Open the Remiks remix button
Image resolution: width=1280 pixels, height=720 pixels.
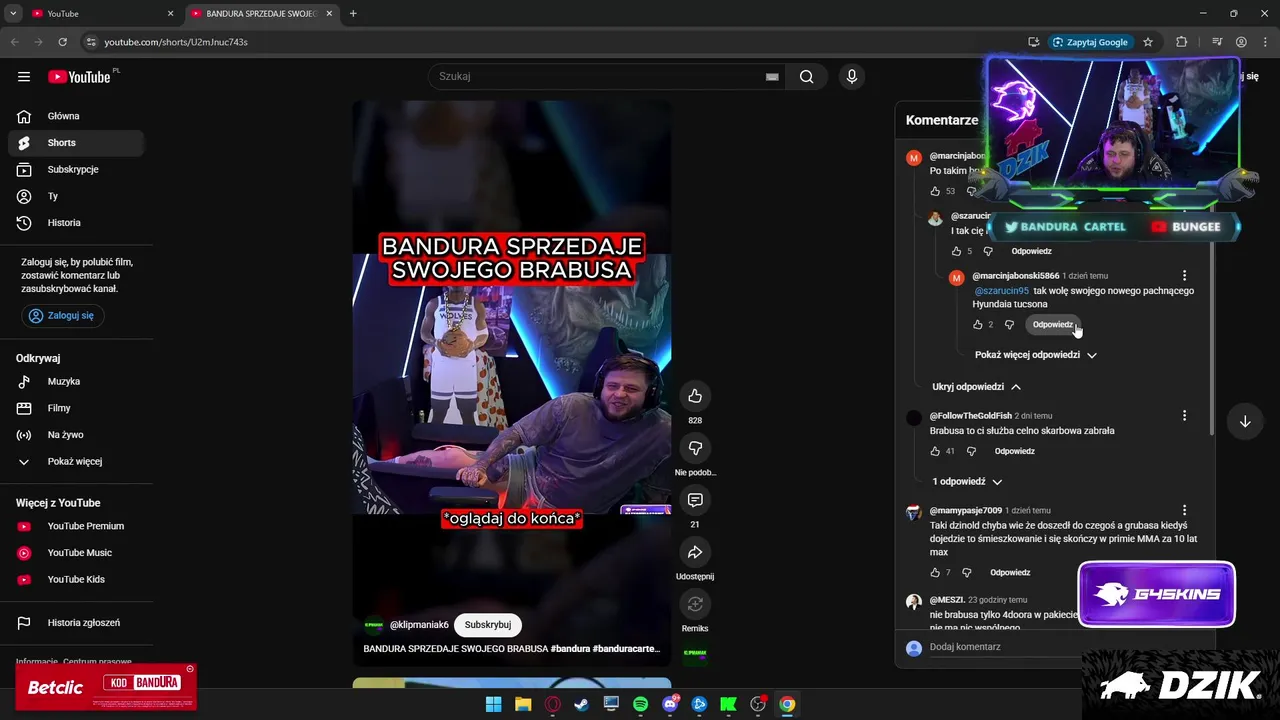click(695, 604)
